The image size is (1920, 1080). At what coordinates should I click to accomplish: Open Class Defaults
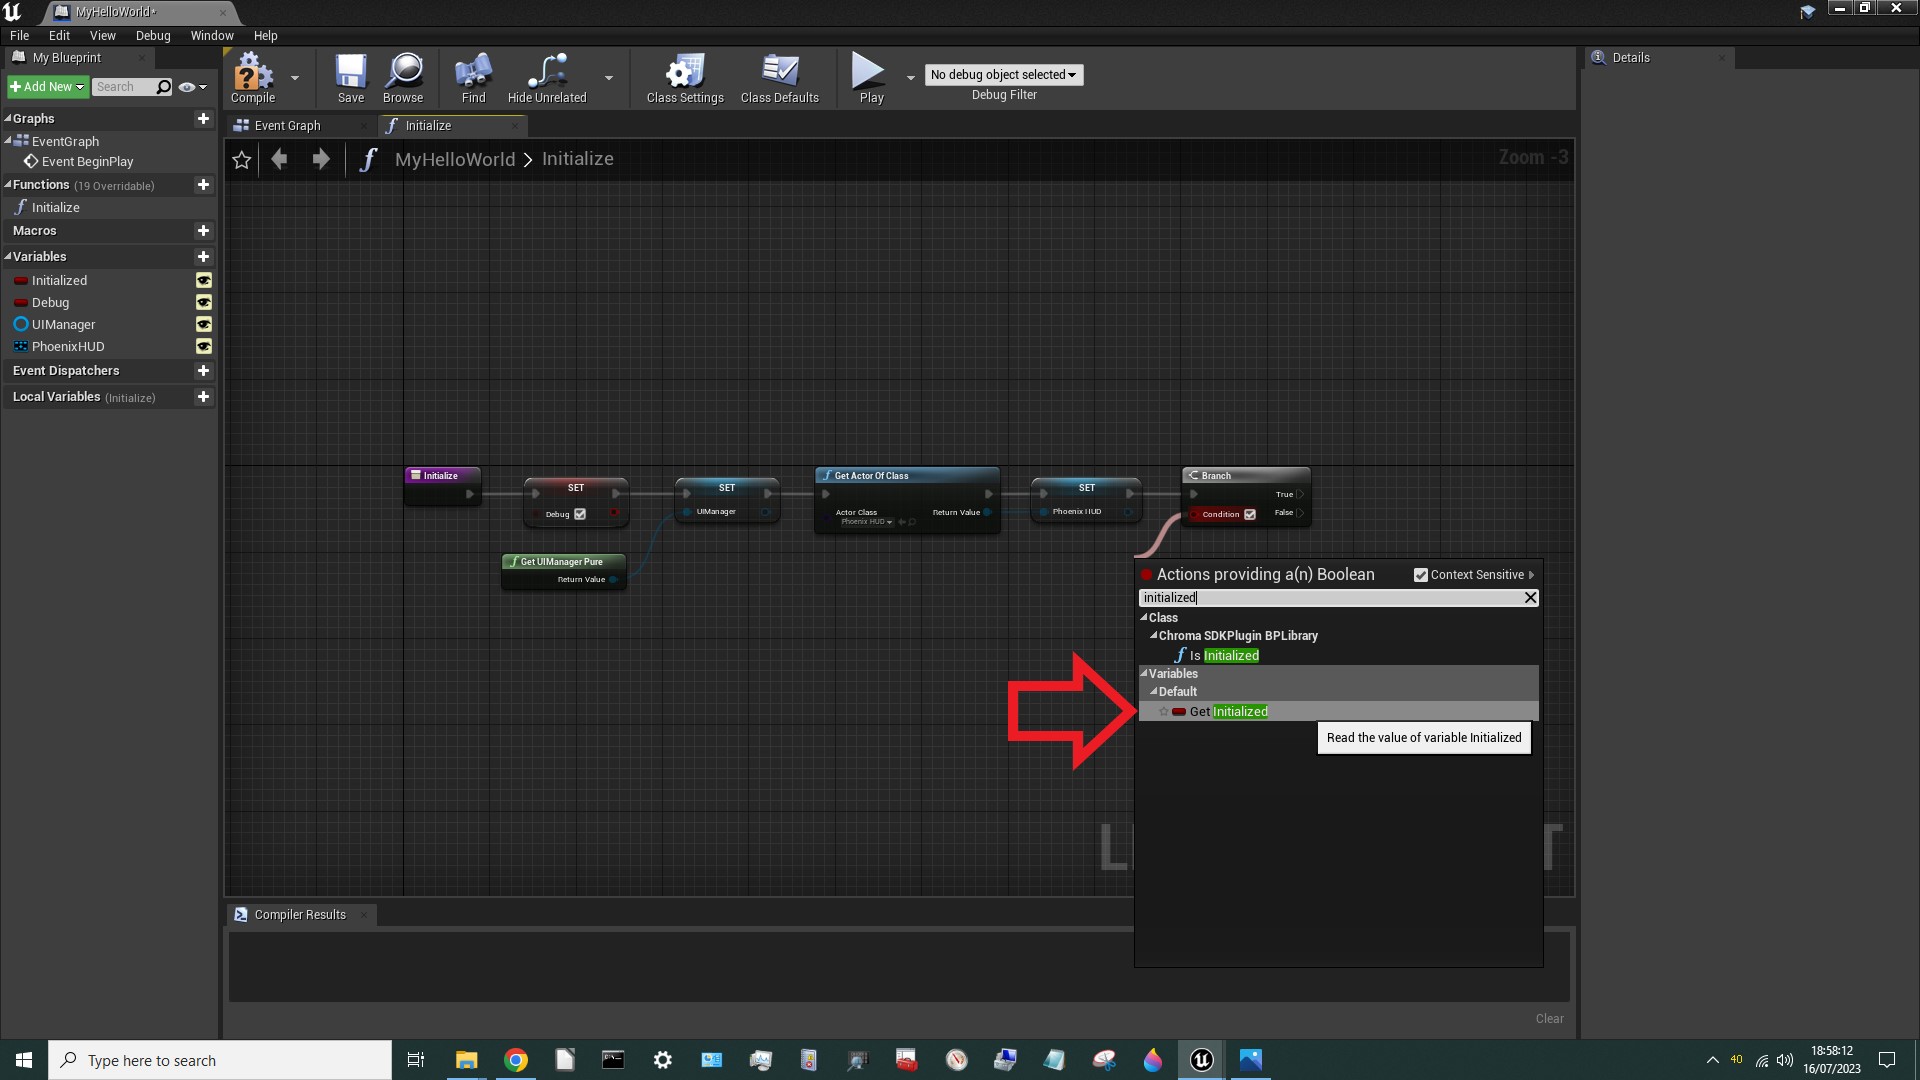pyautogui.click(x=780, y=78)
